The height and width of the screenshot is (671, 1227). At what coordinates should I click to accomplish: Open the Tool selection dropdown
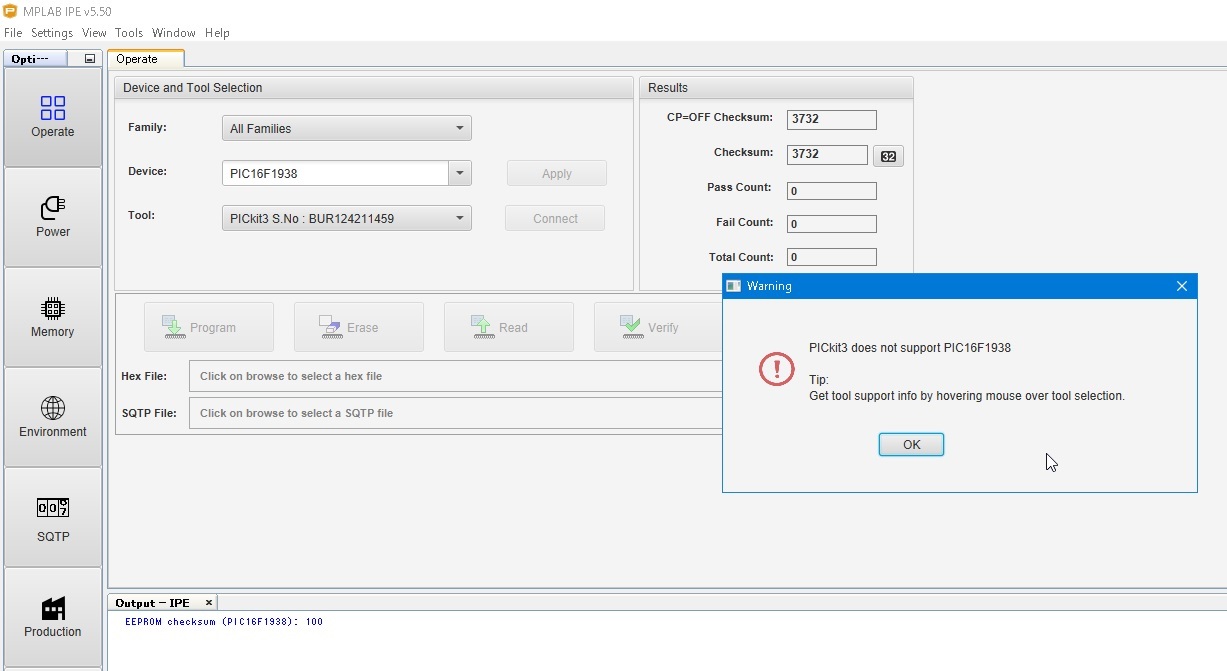pos(346,218)
